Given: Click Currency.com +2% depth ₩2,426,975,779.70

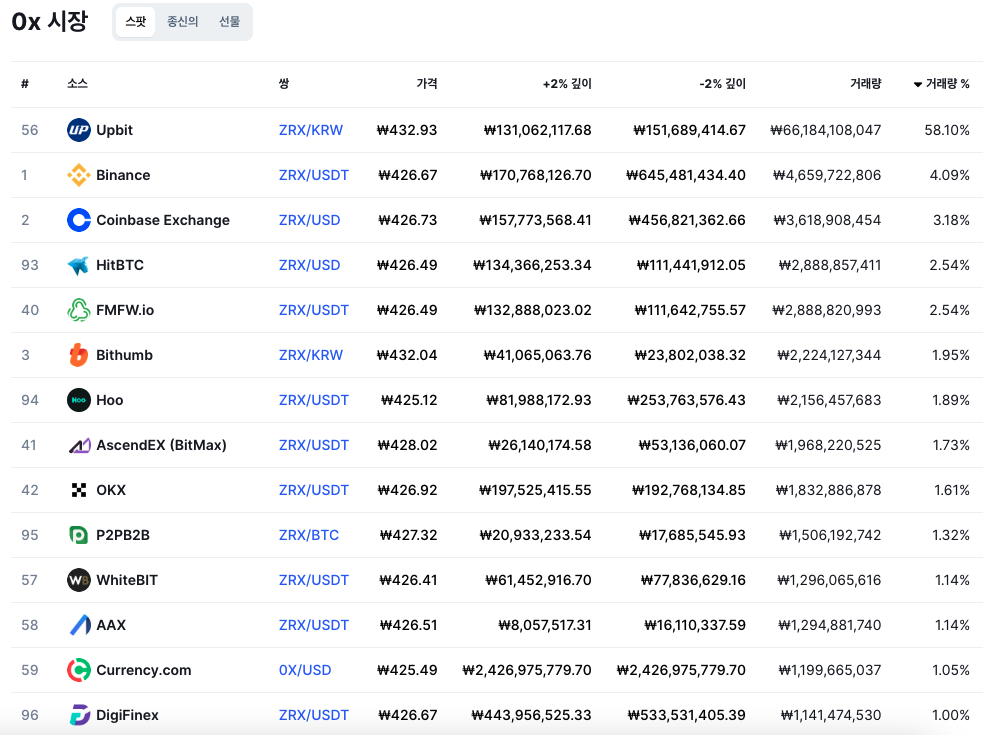Looking at the screenshot, I should (x=527, y=670).
